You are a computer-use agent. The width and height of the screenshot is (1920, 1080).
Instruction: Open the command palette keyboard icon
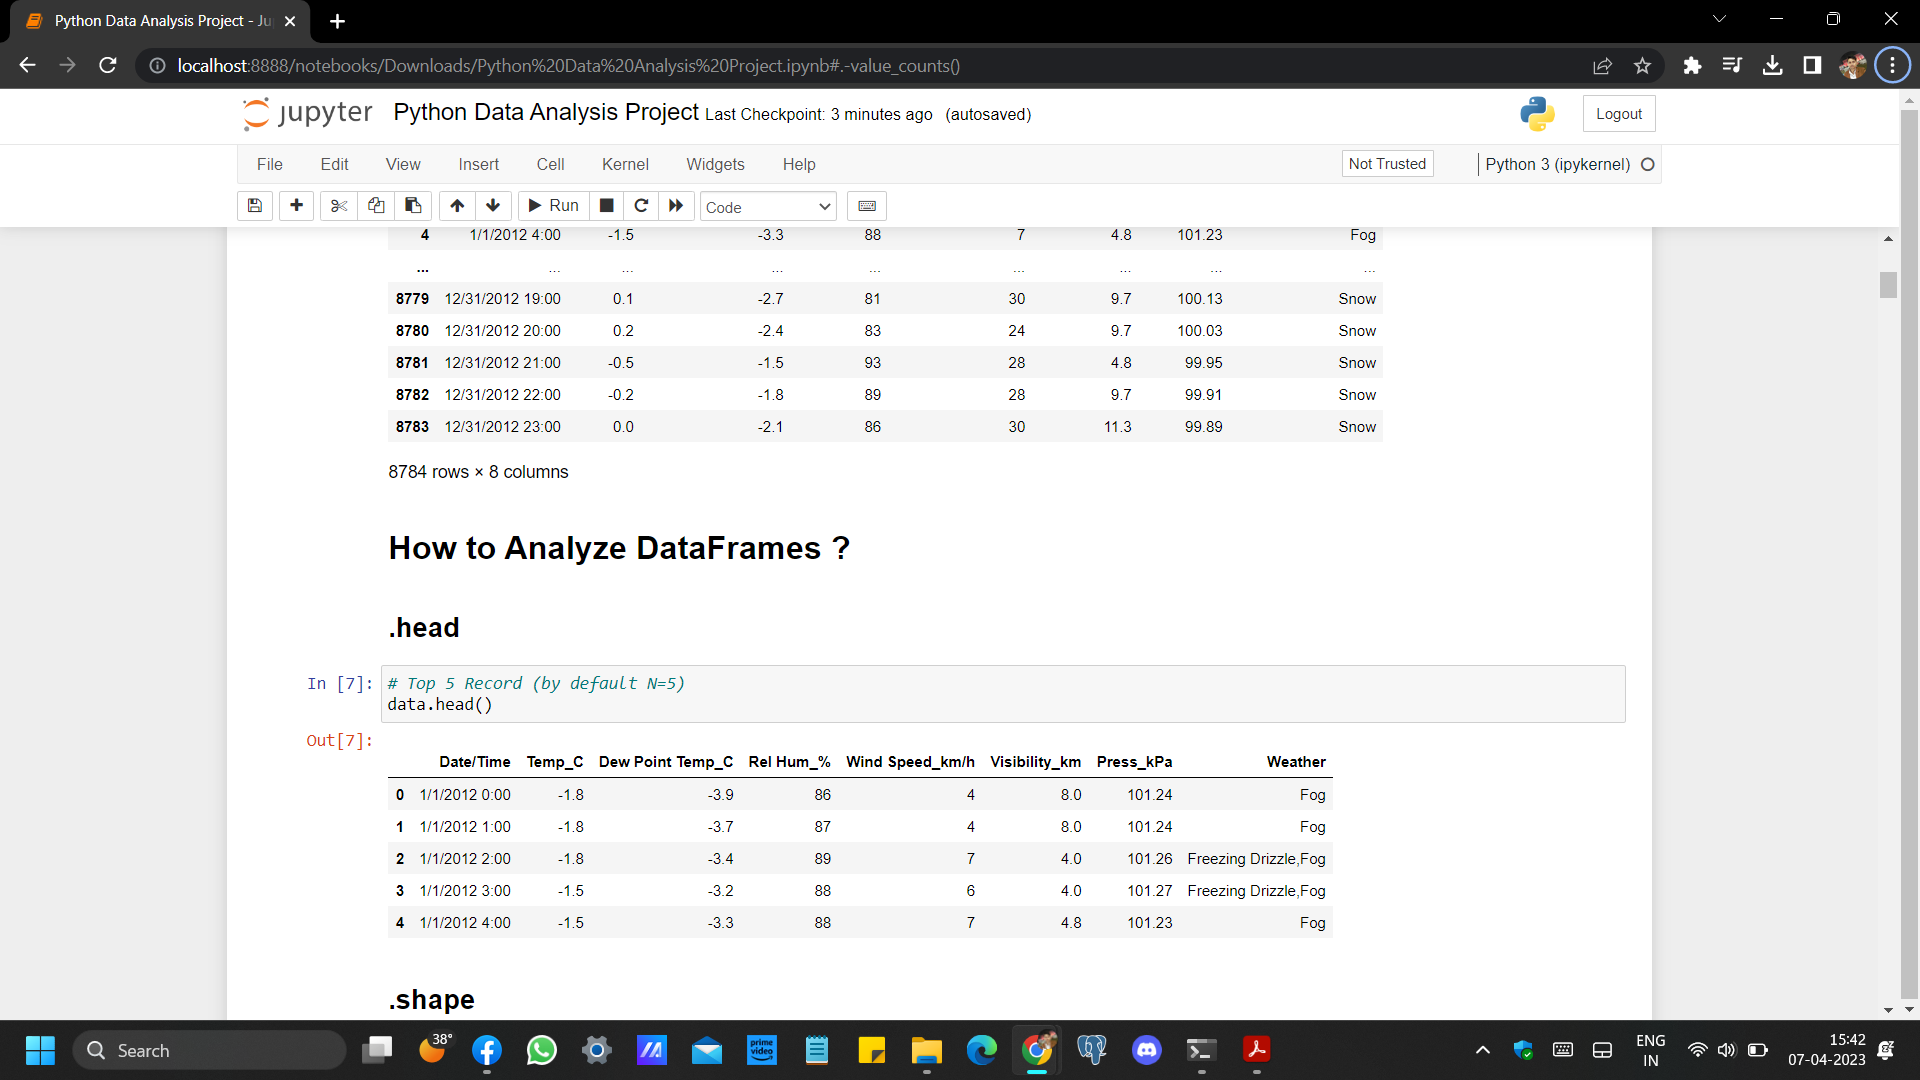tap(867, 206)
